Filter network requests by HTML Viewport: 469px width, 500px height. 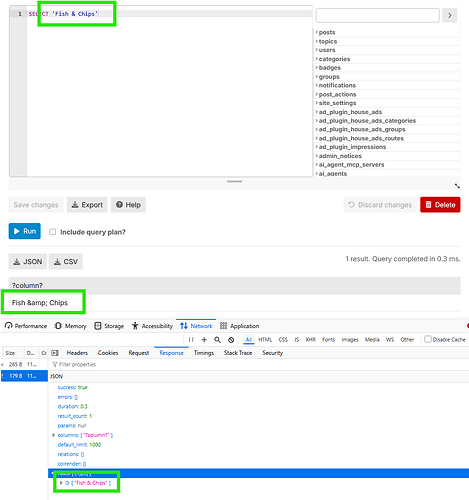(x=265, y=339)
